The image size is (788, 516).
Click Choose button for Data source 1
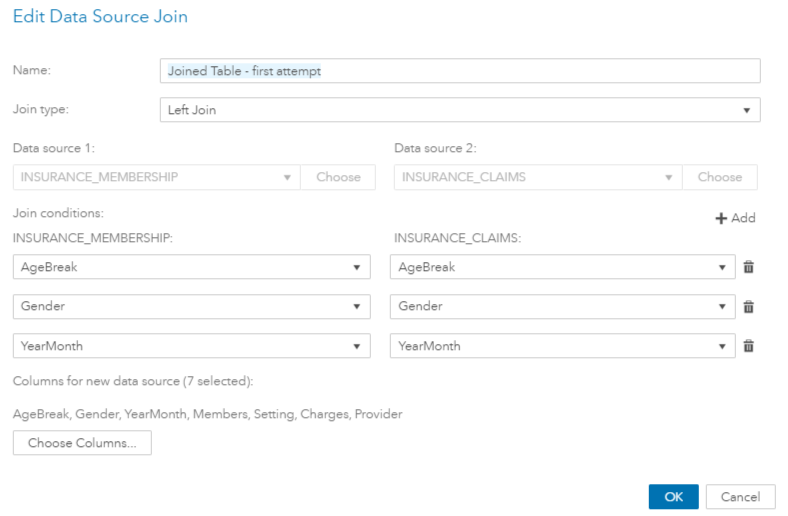click(x=338, y=177)
